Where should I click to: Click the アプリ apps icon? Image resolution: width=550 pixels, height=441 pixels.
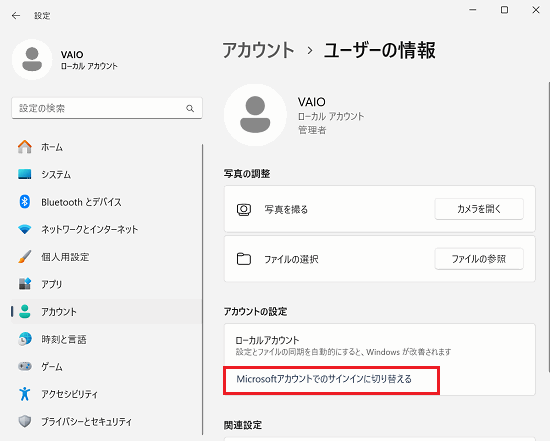pyautogui.click(x=25, y=284)
